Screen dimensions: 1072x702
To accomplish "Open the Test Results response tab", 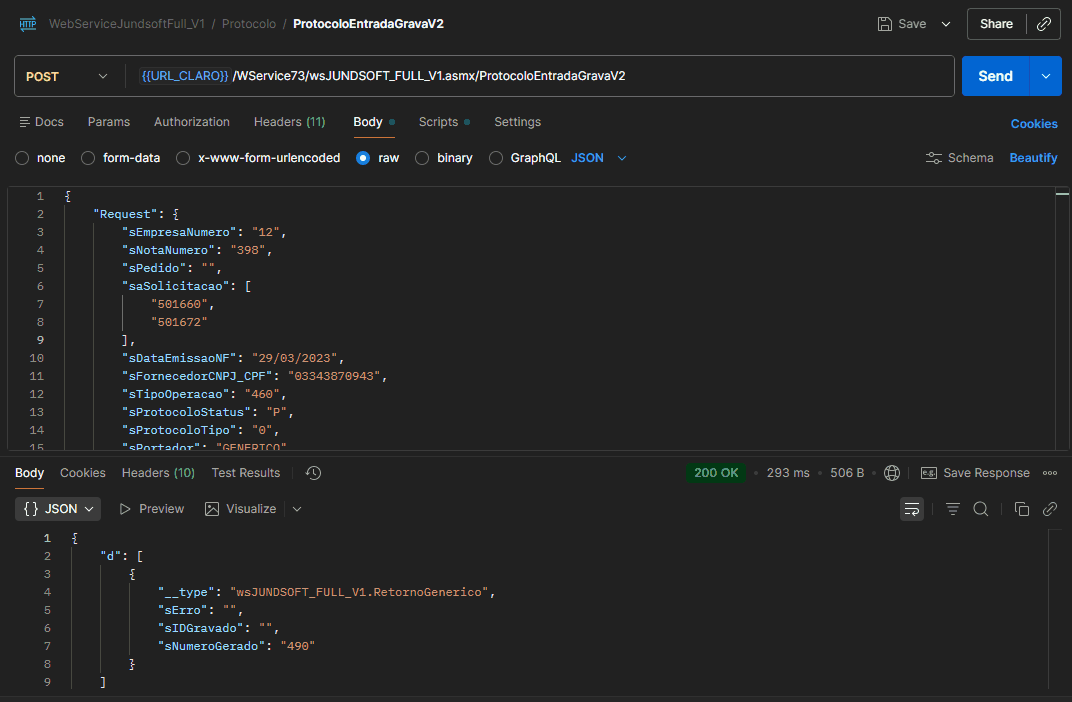I will [245, 473].
